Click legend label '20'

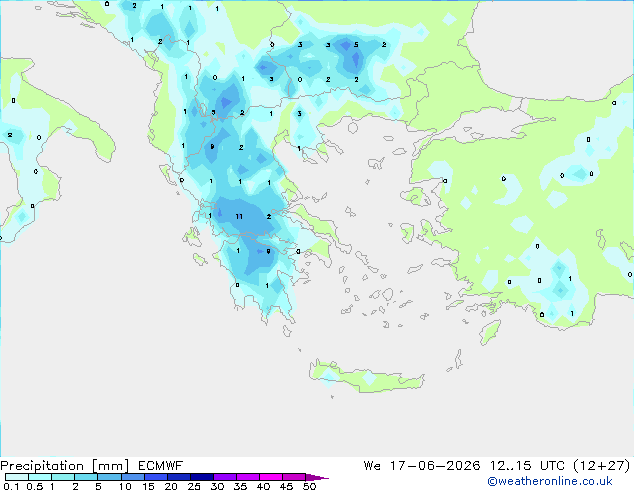(x=171, y=486)
